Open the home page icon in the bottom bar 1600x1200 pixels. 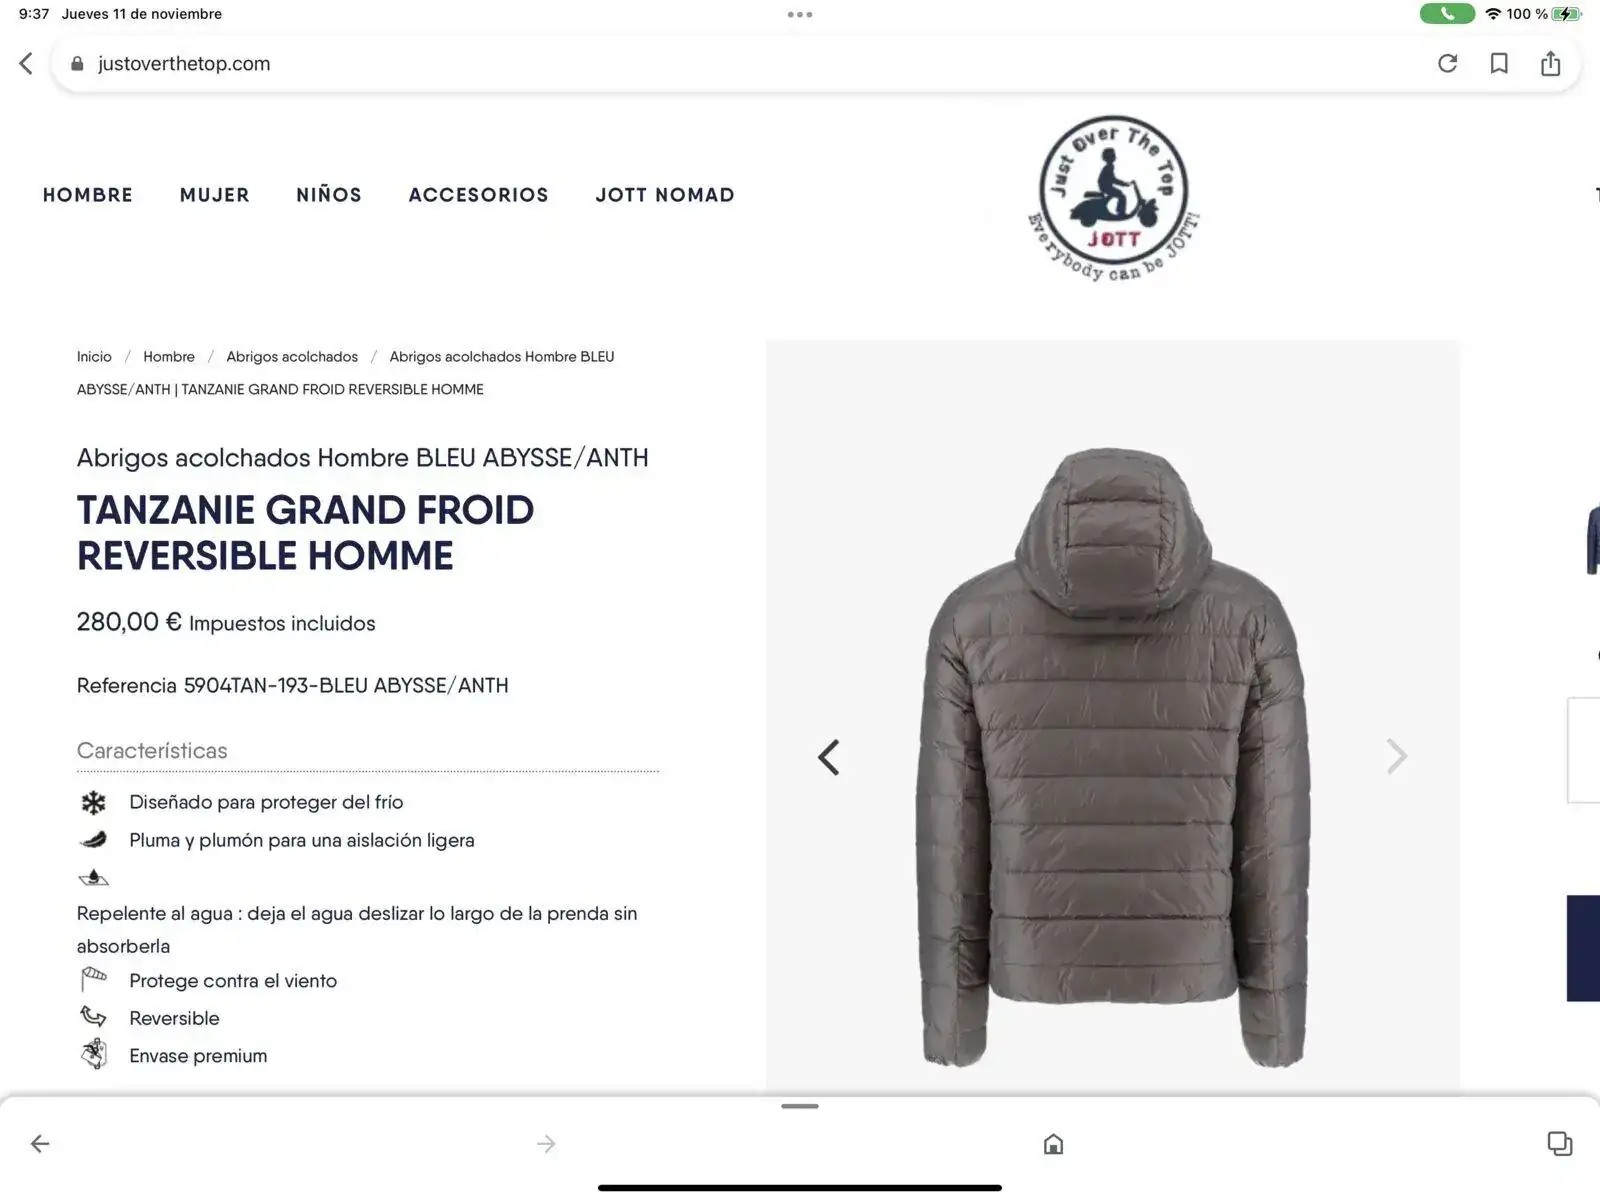(x=1053, y=1143)
